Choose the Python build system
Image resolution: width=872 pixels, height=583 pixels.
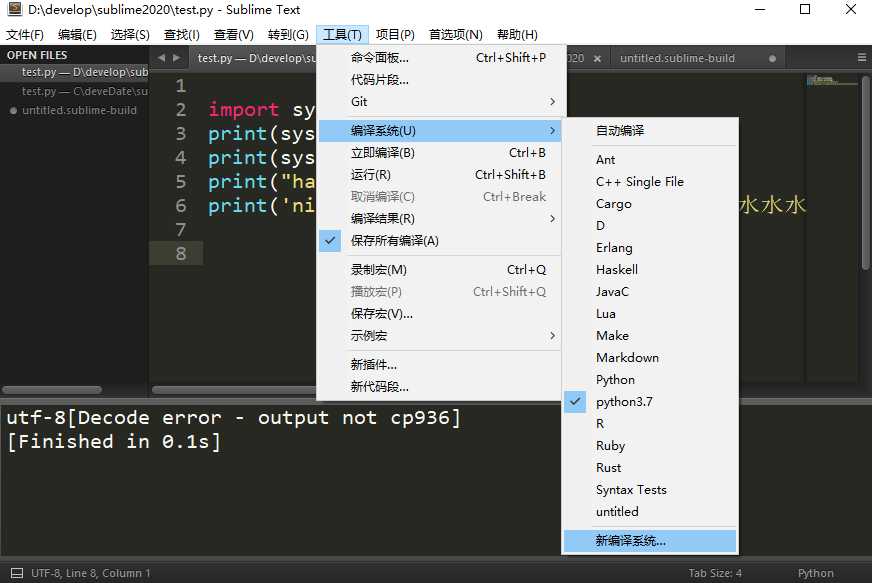pos(650,379)
